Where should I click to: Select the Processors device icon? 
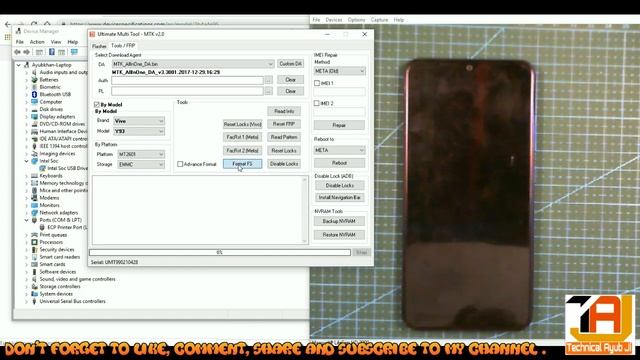35,242
